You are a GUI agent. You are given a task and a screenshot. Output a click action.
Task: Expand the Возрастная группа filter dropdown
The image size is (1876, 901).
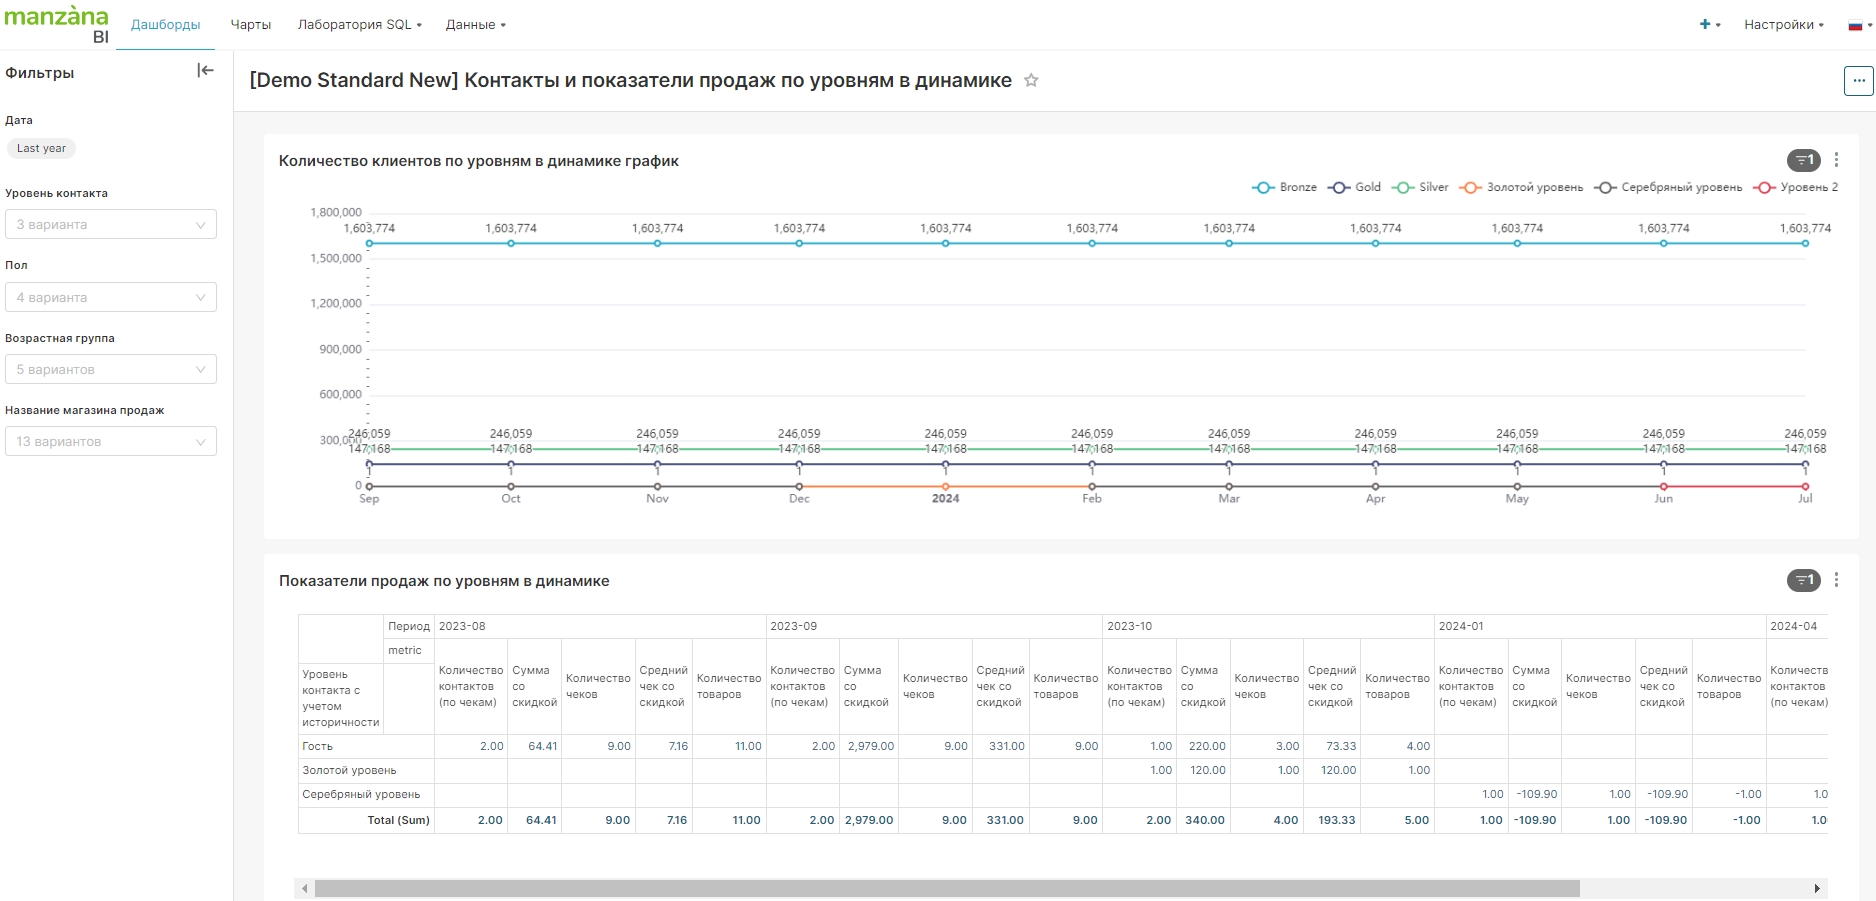click(x=111, y=370)
